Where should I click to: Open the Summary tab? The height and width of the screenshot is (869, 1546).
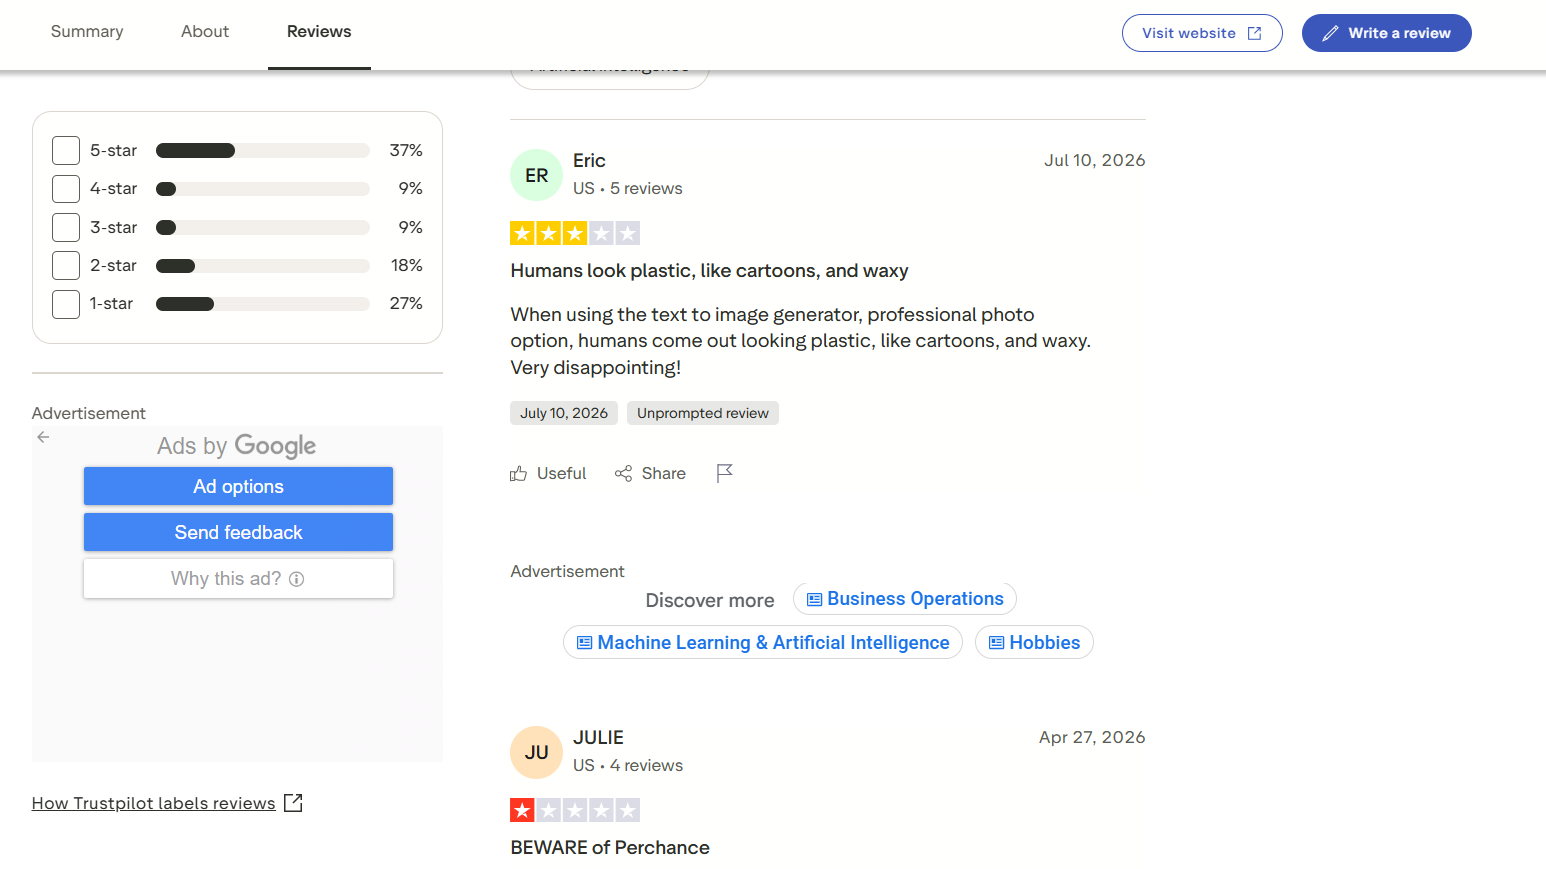(x=87, y=32)
